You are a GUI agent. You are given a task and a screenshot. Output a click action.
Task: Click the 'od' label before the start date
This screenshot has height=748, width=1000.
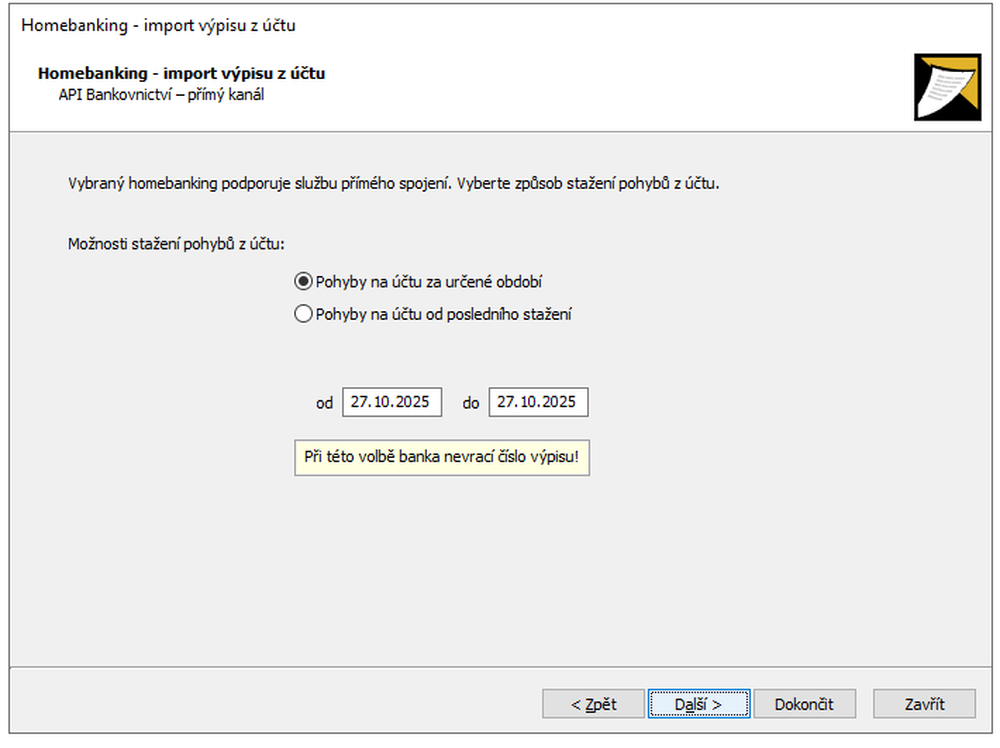click(x=324, y=403)
